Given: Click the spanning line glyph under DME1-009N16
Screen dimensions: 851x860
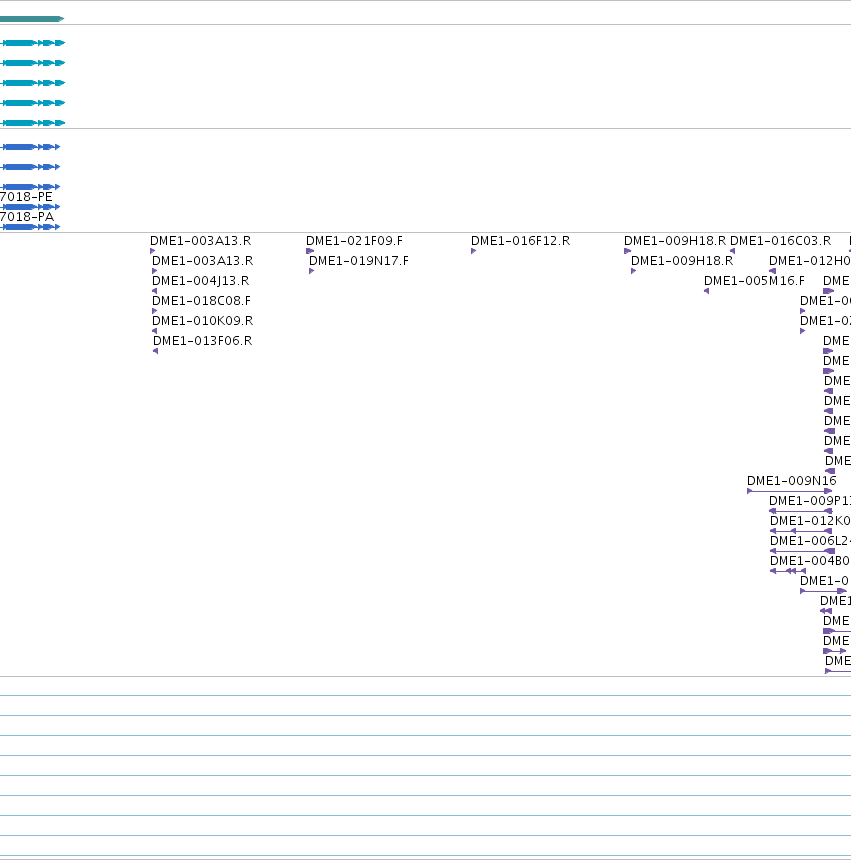Looking at the screenshot, I should [x=790, y=491].
